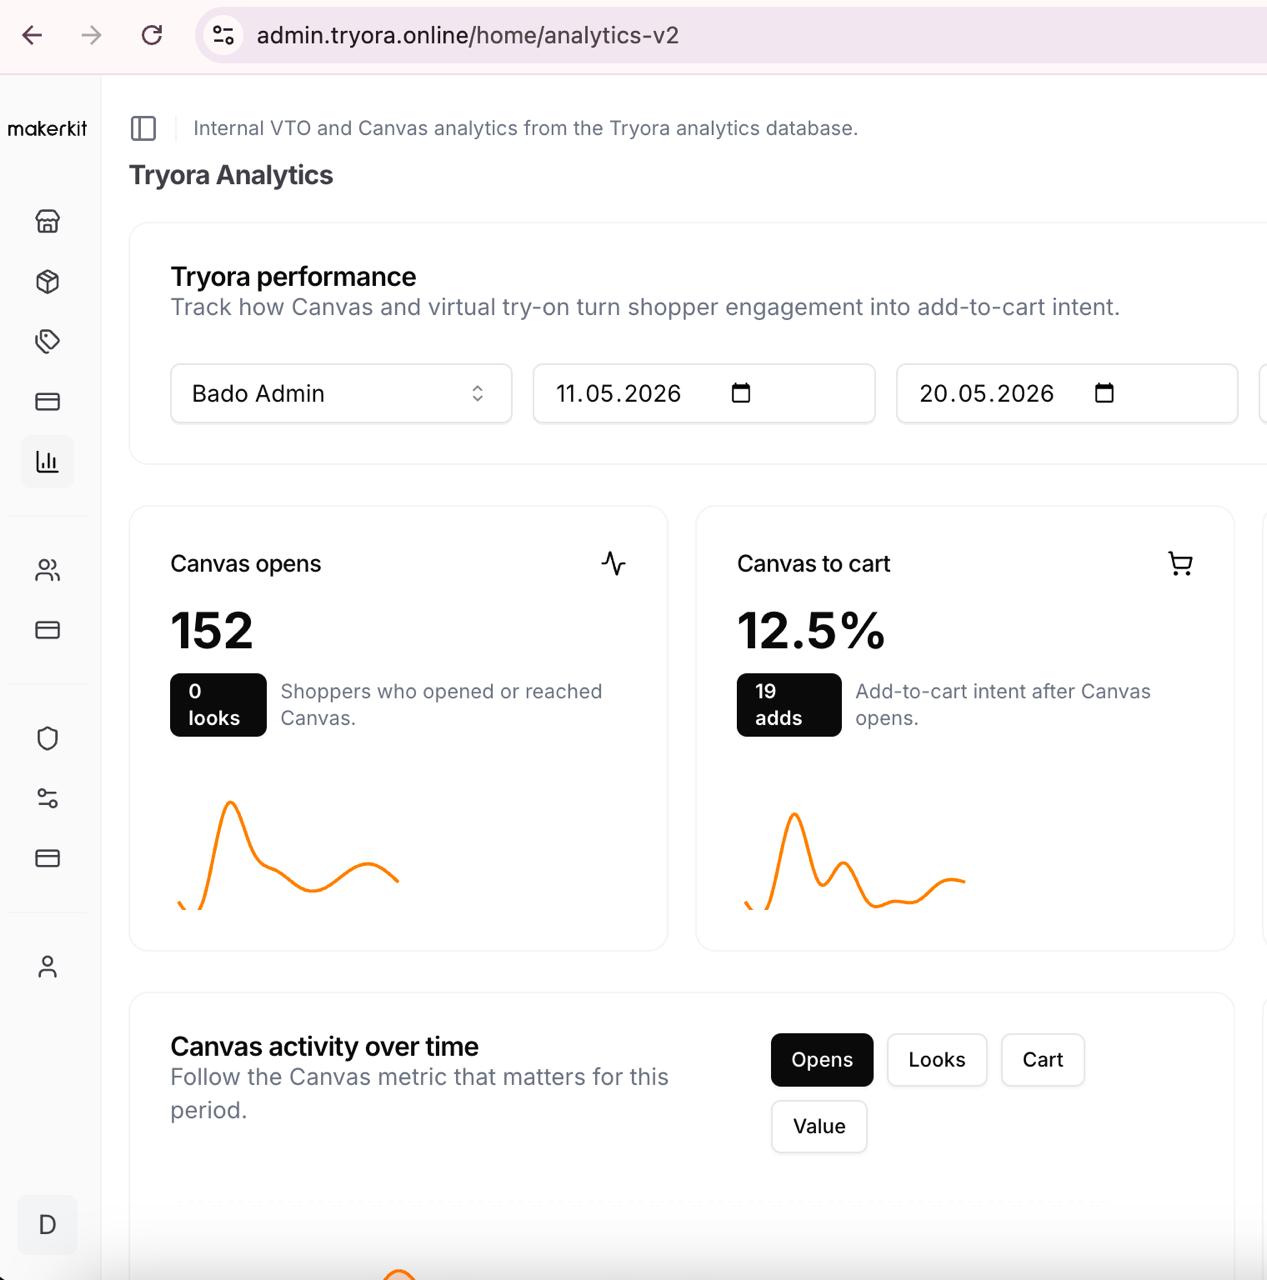Click the Canvas opens sparkline chart
Screen dimensions: 1267x1280
click(289, 855)
